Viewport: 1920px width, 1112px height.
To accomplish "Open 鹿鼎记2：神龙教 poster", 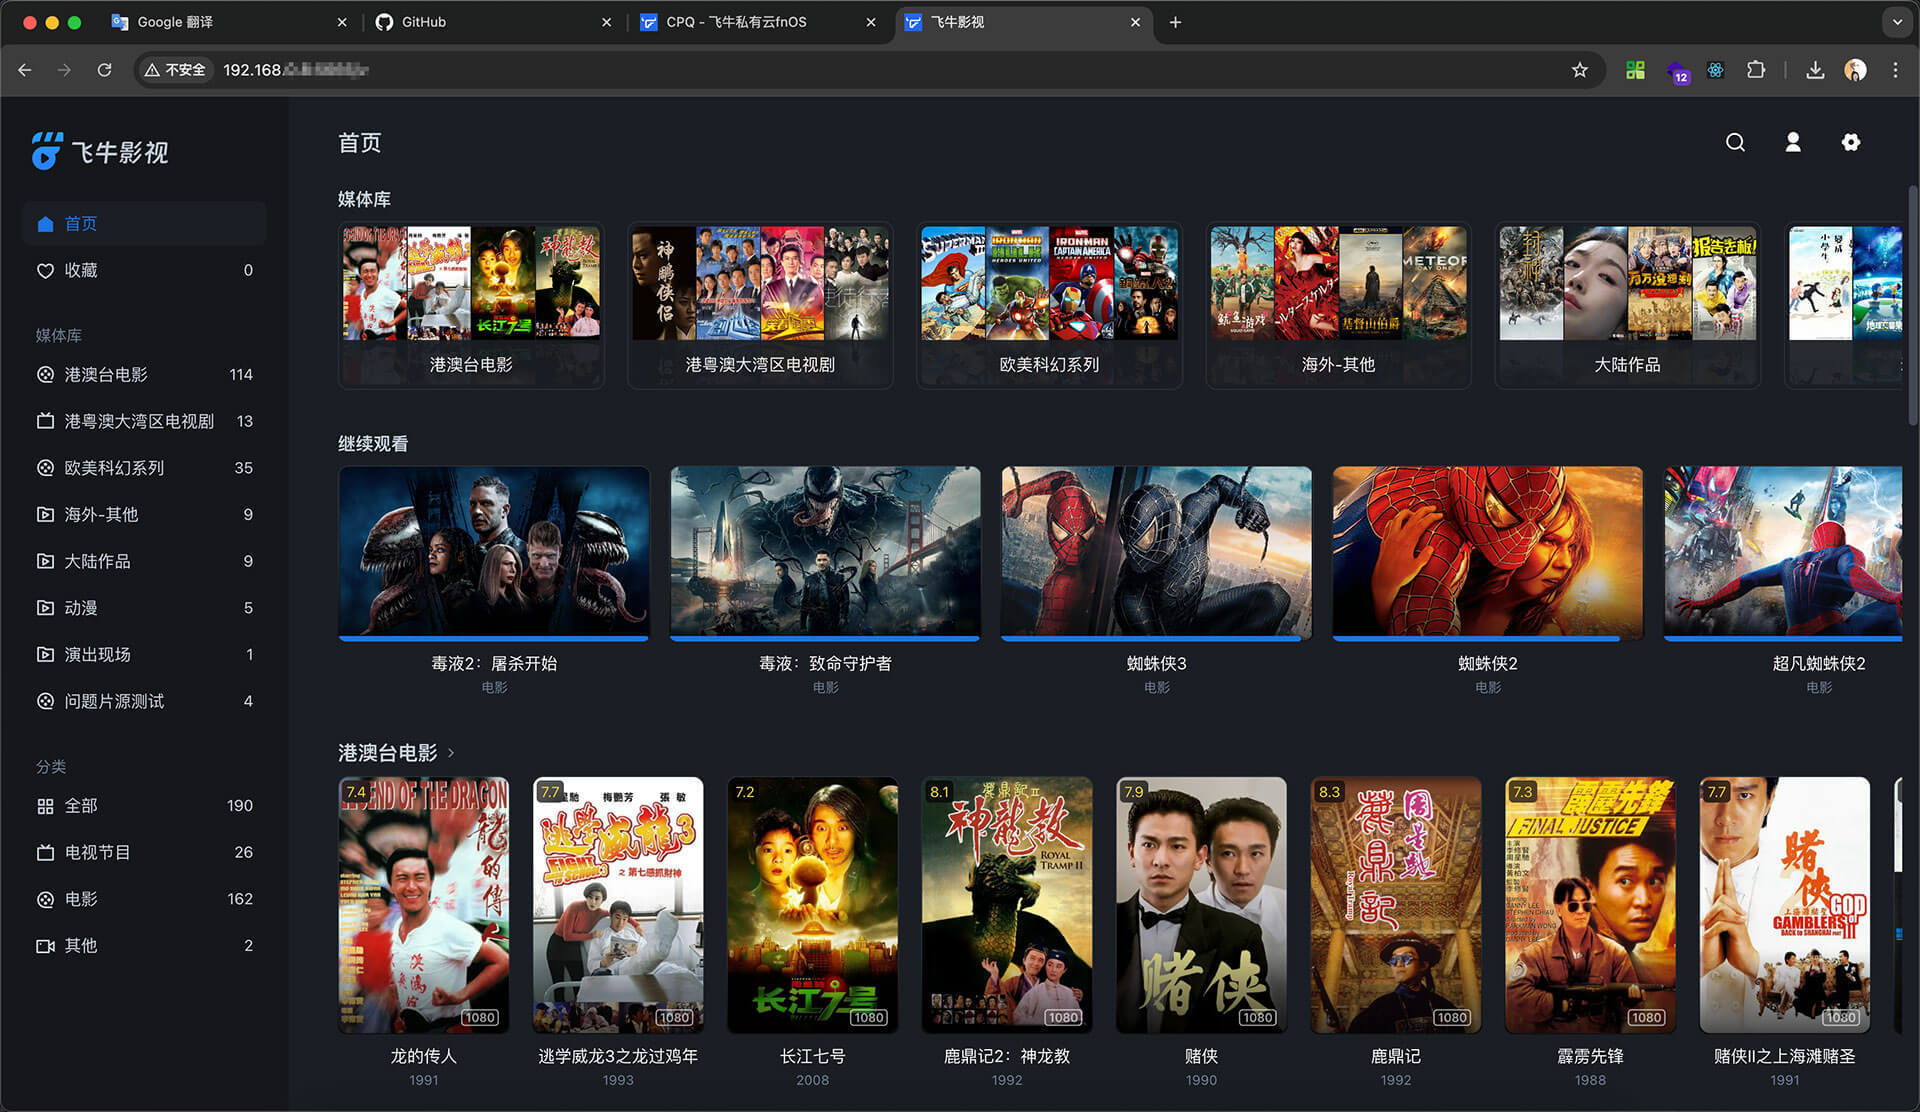I will pyautogui.click(x=1007, y=905).
